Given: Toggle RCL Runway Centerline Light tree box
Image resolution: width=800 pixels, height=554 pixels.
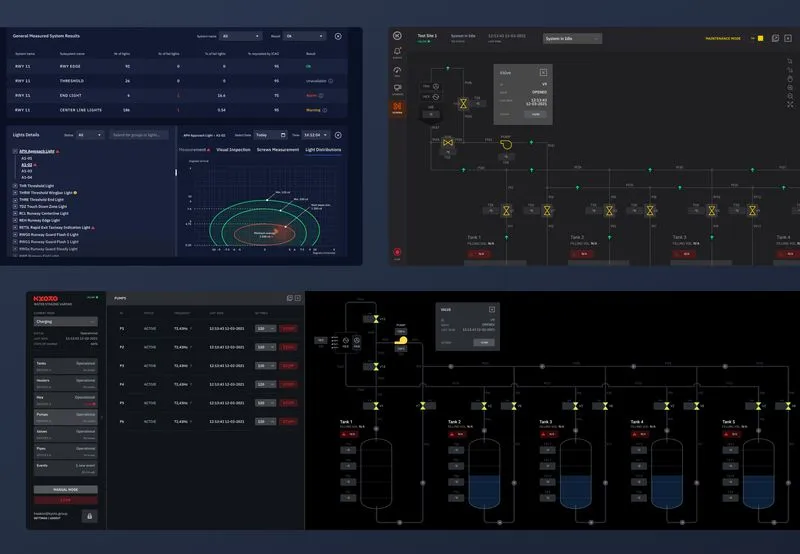Looking at the screenshot, I should [x=15, y=214].
